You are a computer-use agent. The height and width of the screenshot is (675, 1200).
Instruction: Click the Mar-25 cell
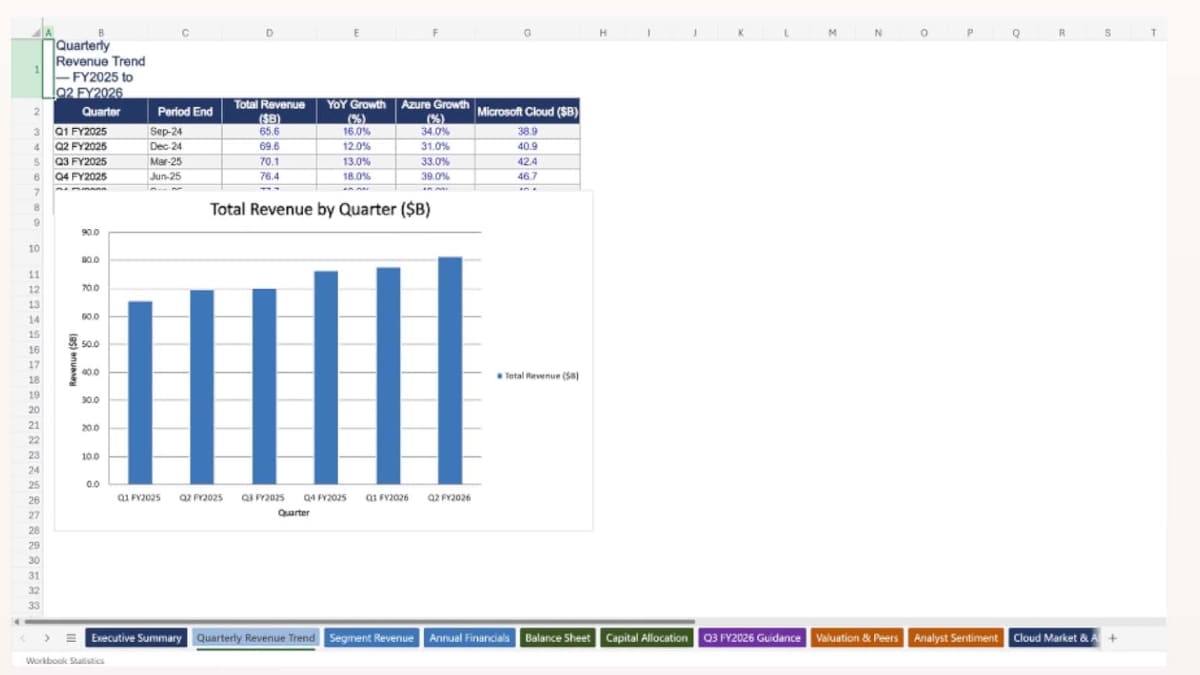pyautogui.click(x=185, y=161)
